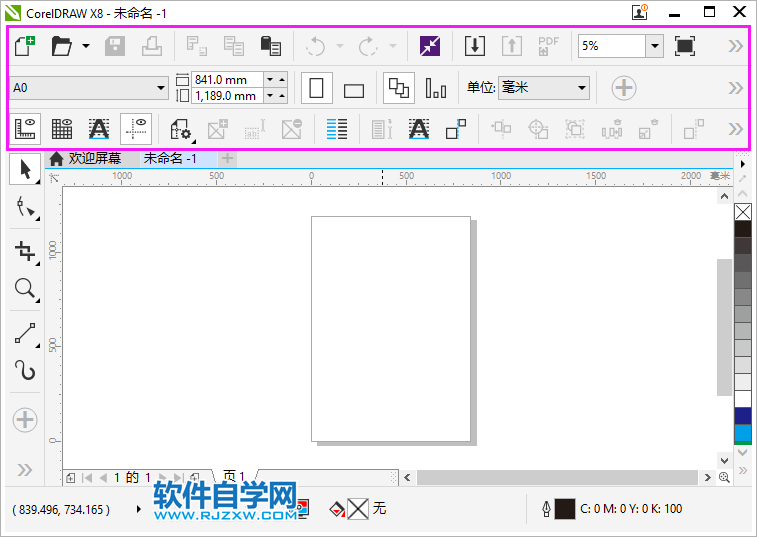Toggle Show Grid
The height and width of the screenshot is (537, 757).
point(62,129)
